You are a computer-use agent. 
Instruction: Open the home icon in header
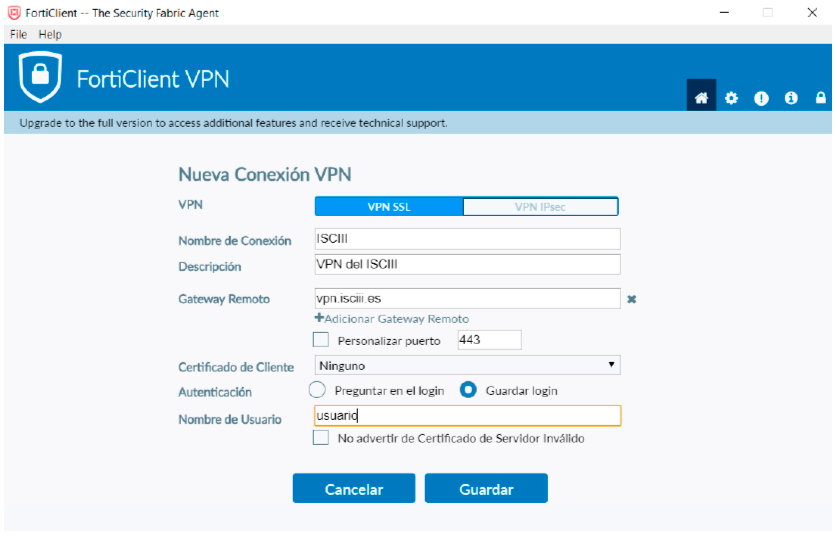(x=701, y=98)
